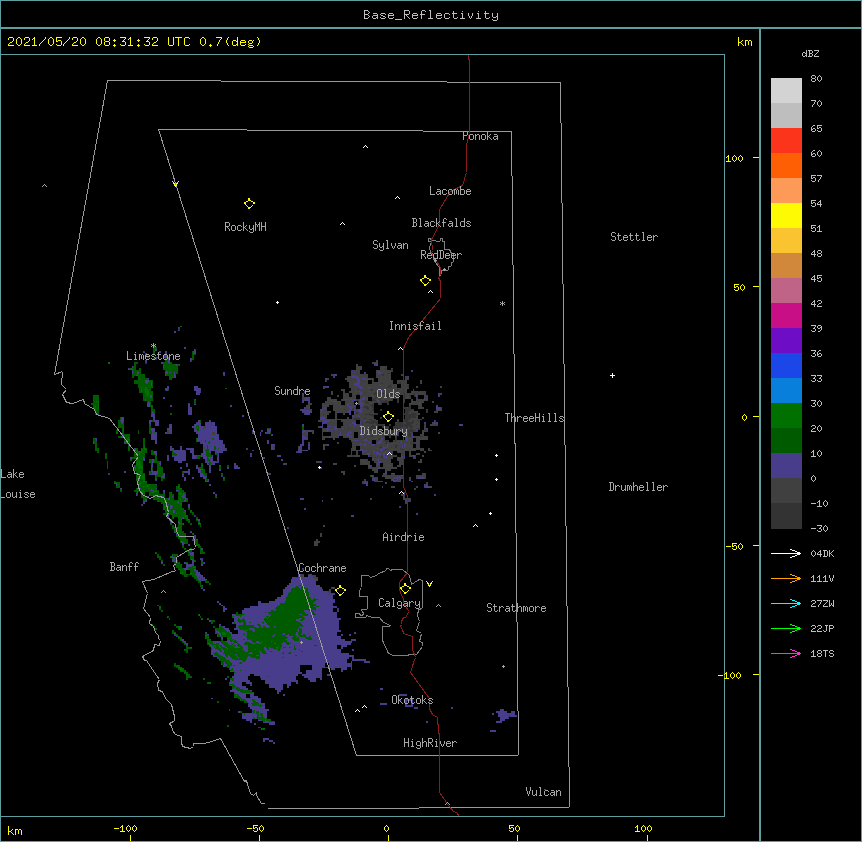Click the -100 tick on bottom axis
This screenshot has height=842, width=862.
125,829
